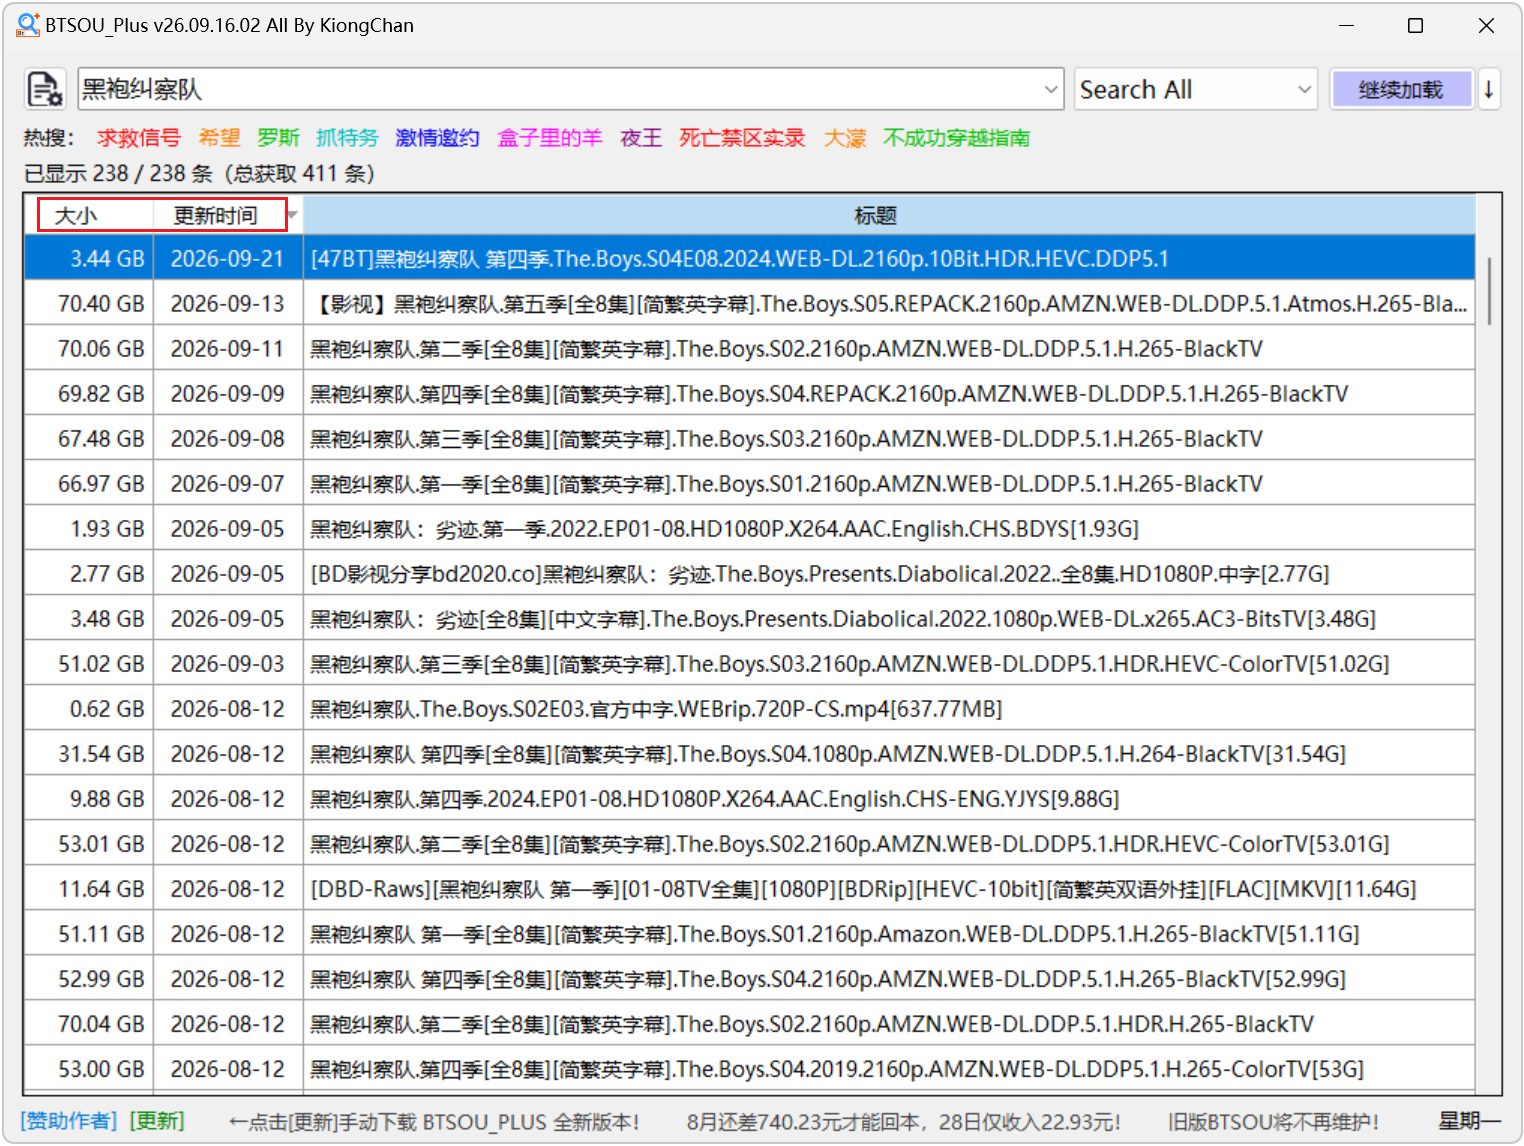Viewport: 1524px width, 1146px height.
Task: Select the 劣迹 BitsTV[3.48G] result row
Action: (749, 618)
